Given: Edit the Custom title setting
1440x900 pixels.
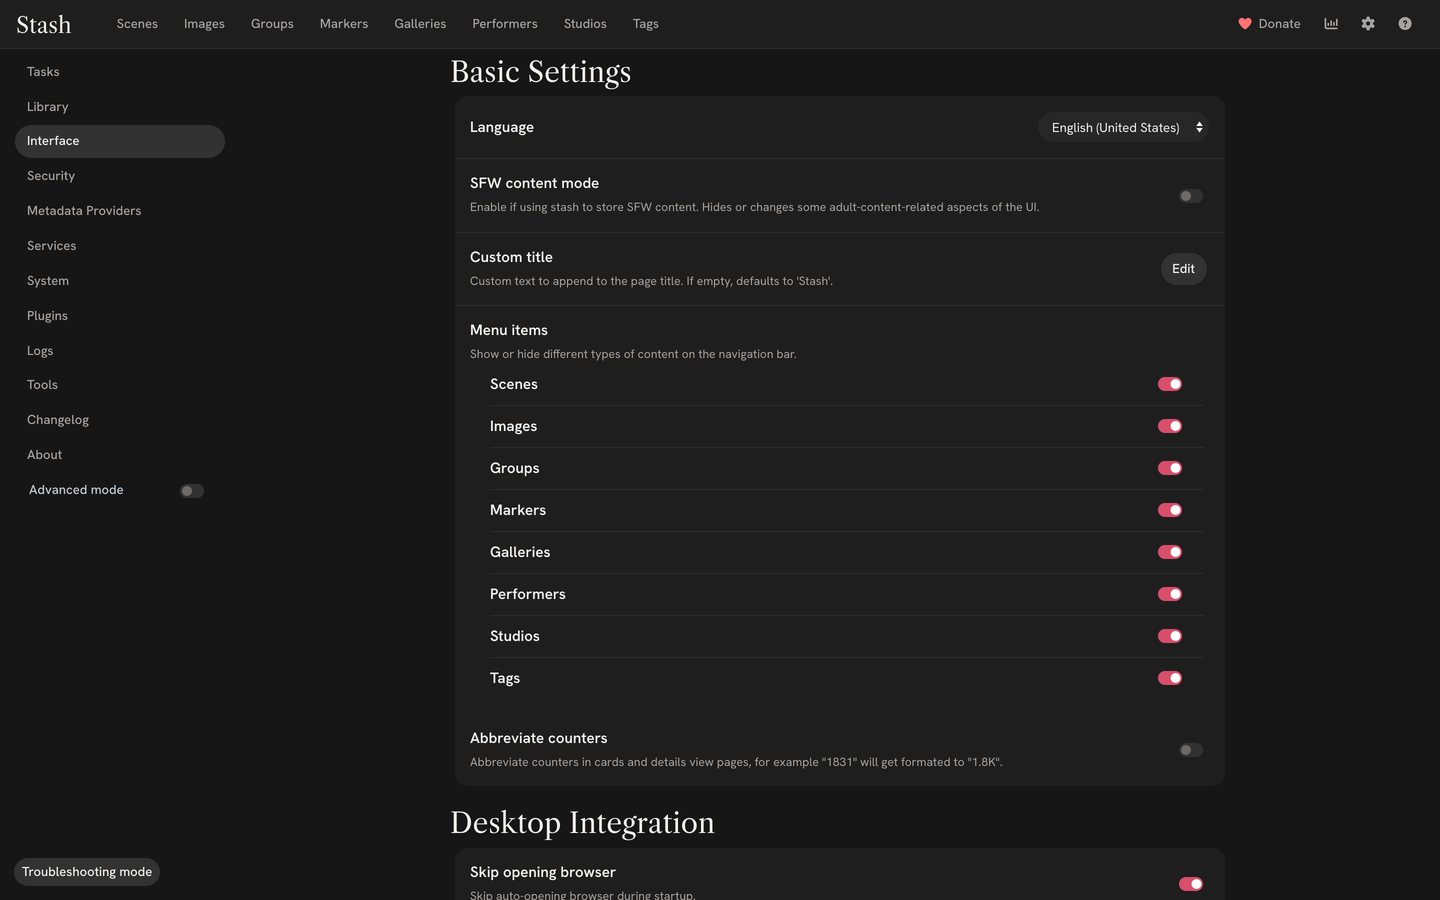Looking at the screenshot, I should point(1184,269).
